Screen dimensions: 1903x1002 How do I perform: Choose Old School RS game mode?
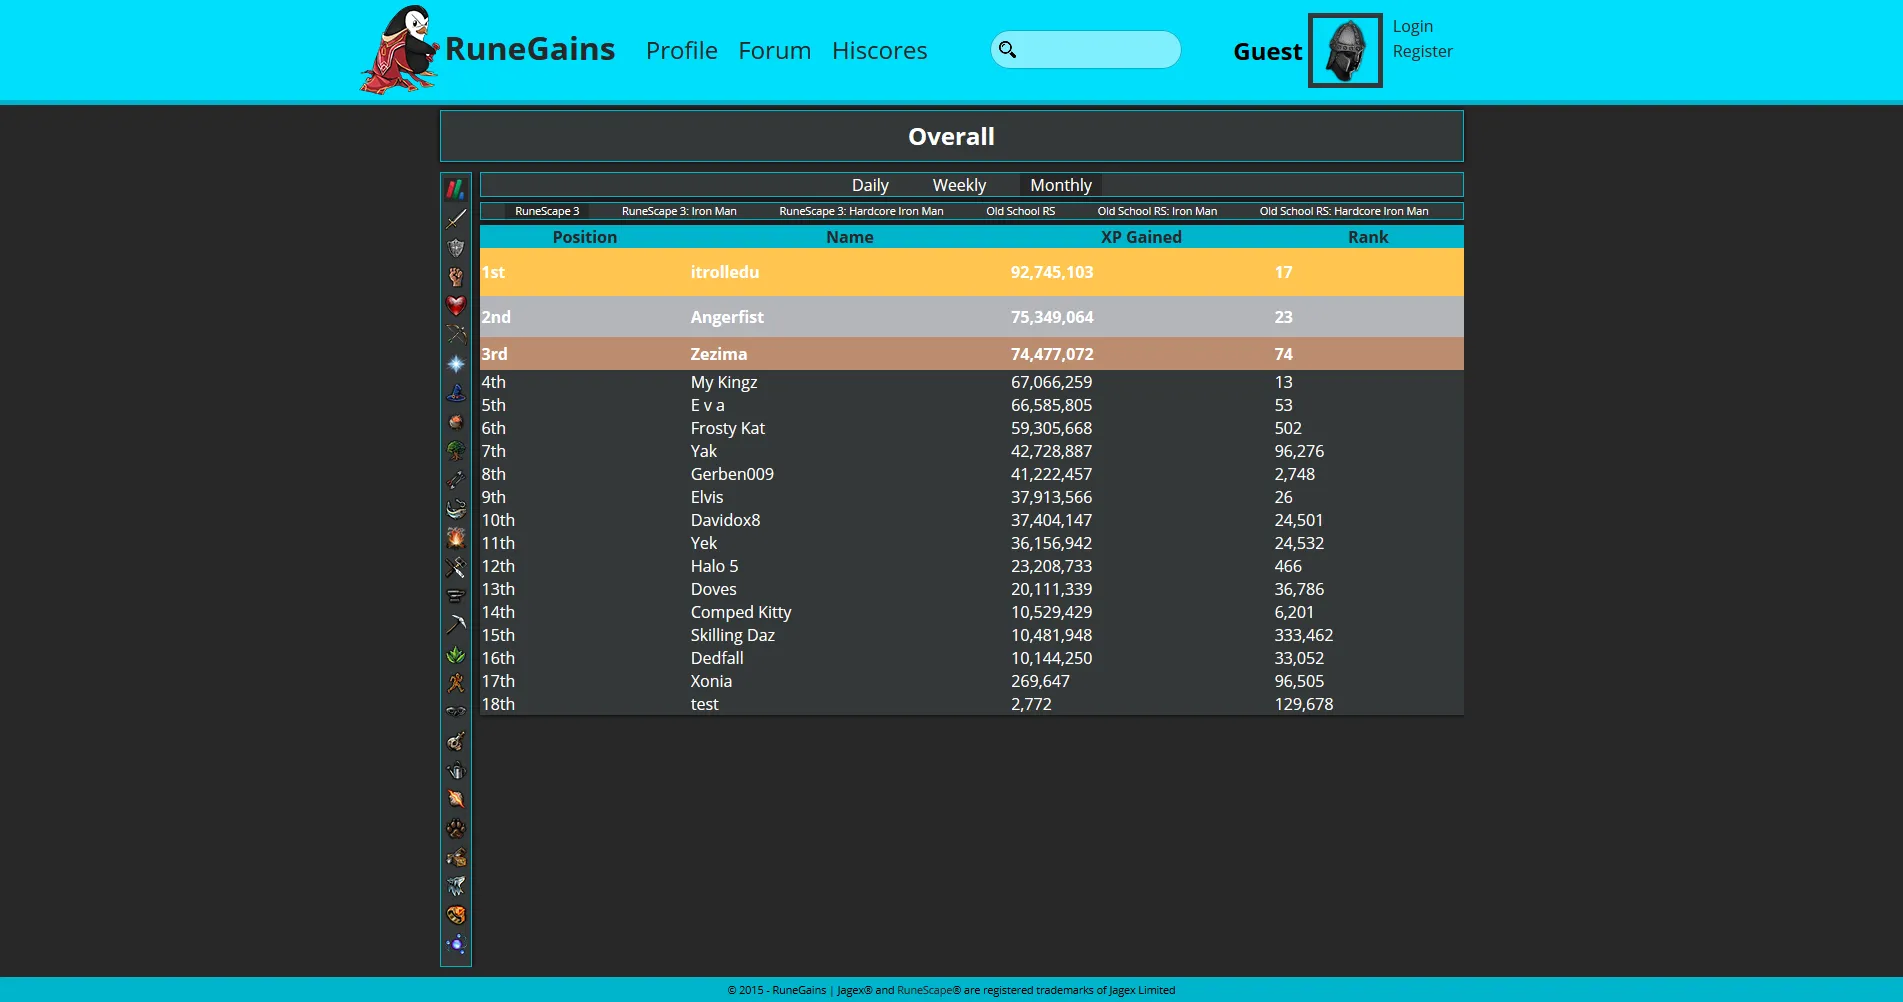1020,211
